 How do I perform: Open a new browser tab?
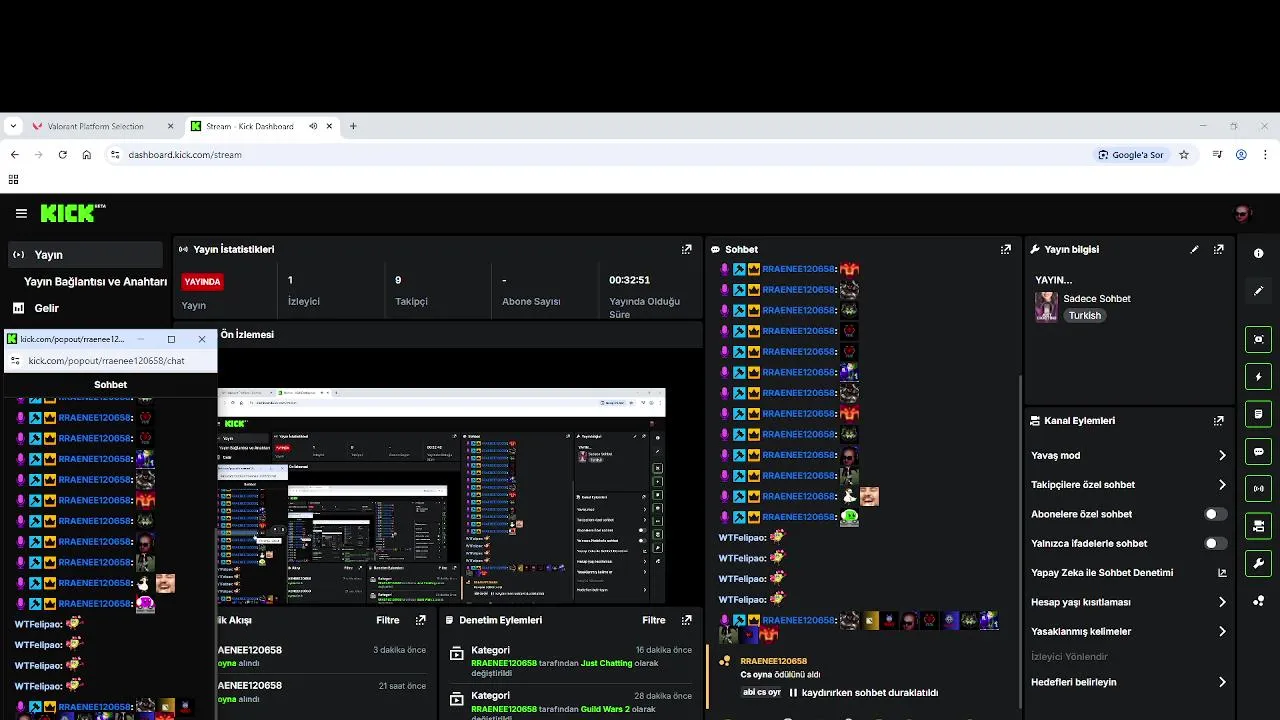[x=353, y=126]
